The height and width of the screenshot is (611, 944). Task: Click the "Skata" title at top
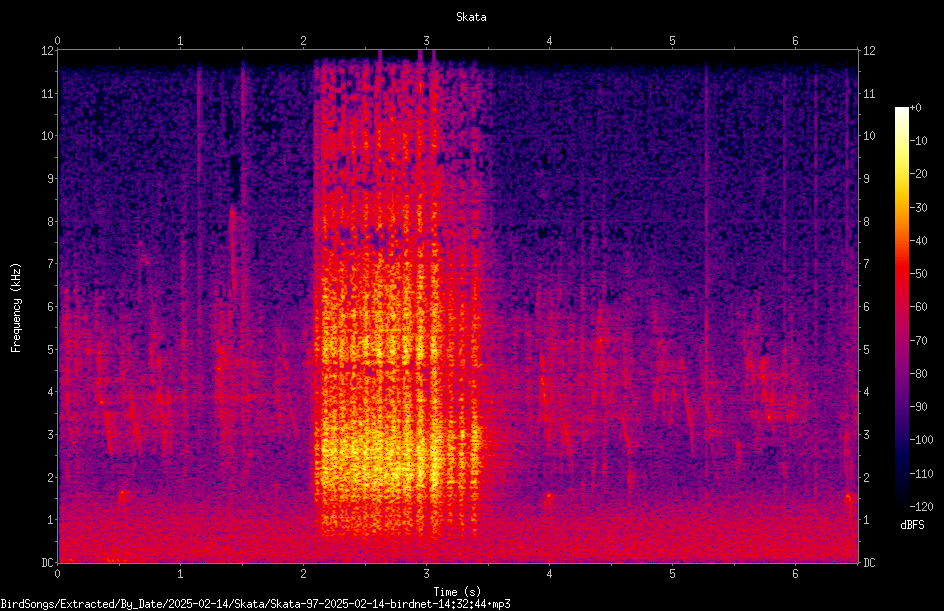pyautogui.click(x=471, y=17)
